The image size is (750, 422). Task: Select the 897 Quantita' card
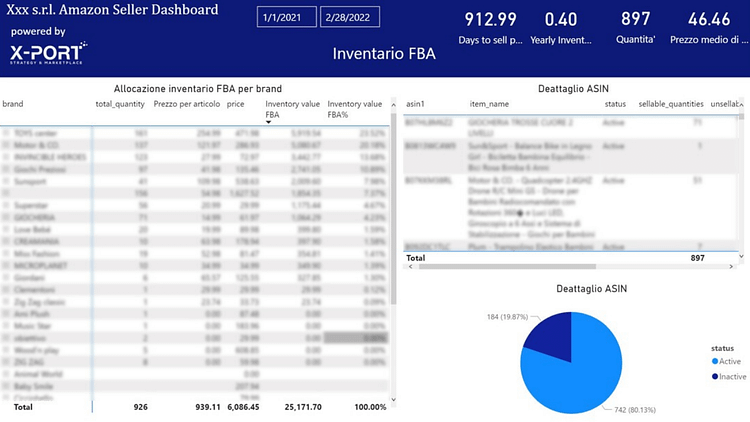[x=635, y=28]
